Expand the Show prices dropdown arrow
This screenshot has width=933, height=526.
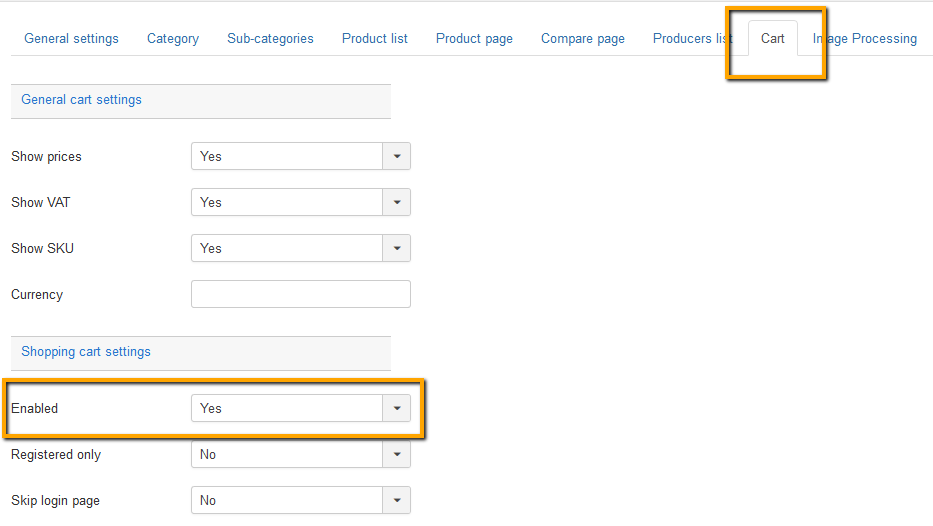tap(396, 156)
